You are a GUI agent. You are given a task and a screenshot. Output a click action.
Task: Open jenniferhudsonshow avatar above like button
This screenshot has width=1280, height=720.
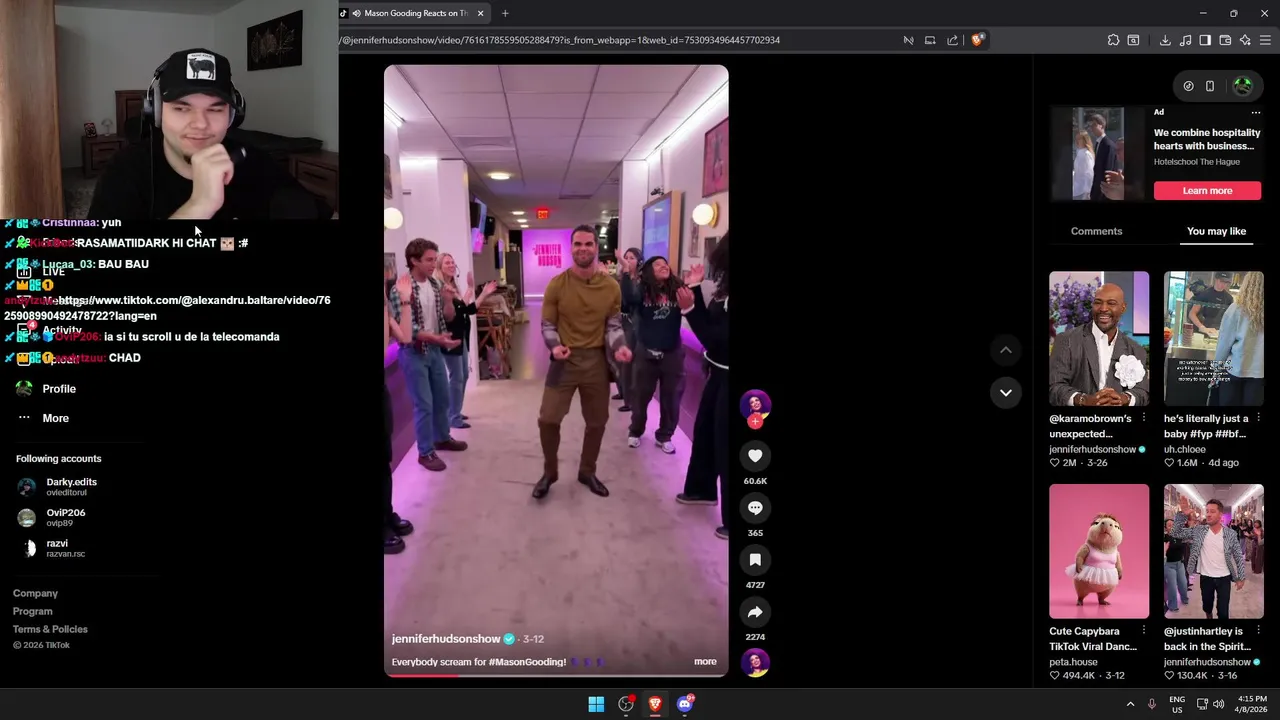point(755,404)
